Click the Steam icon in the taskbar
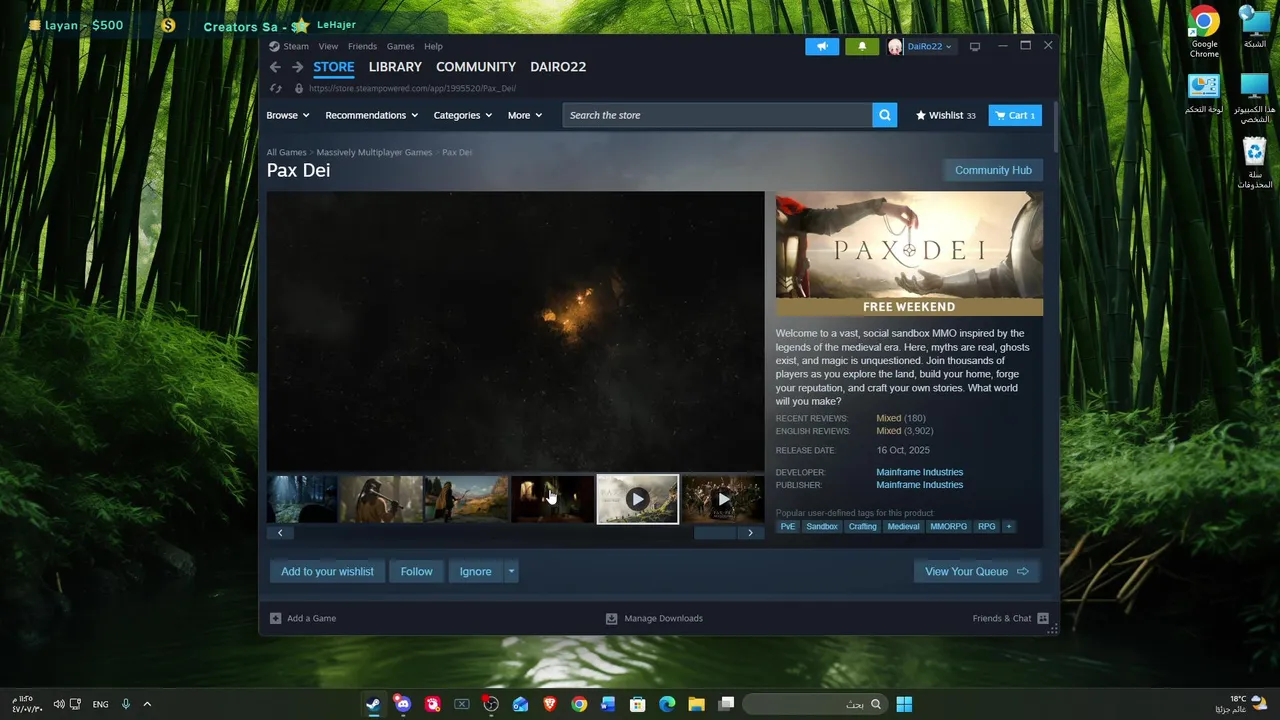The width and height of the screenshot is (1280, 720). pyautogui.click(x=373, y=704)
